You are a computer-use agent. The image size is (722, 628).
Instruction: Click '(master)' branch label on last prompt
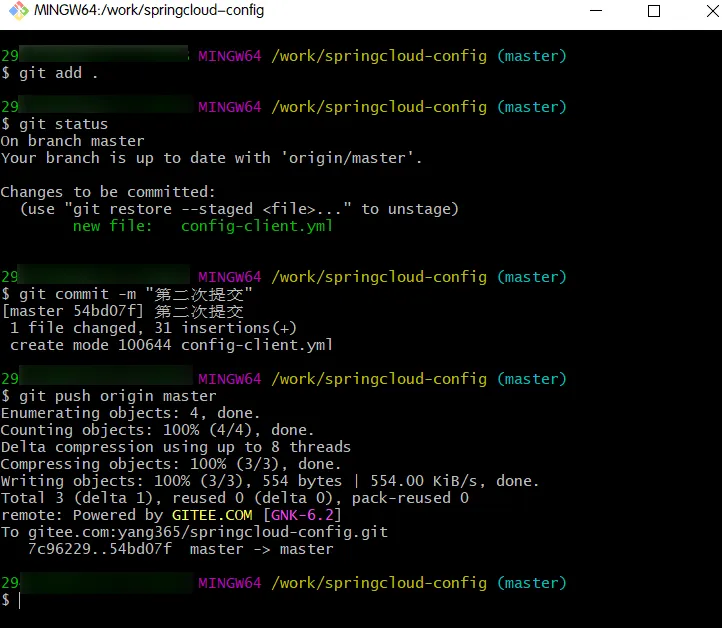(x=531, y=583)
